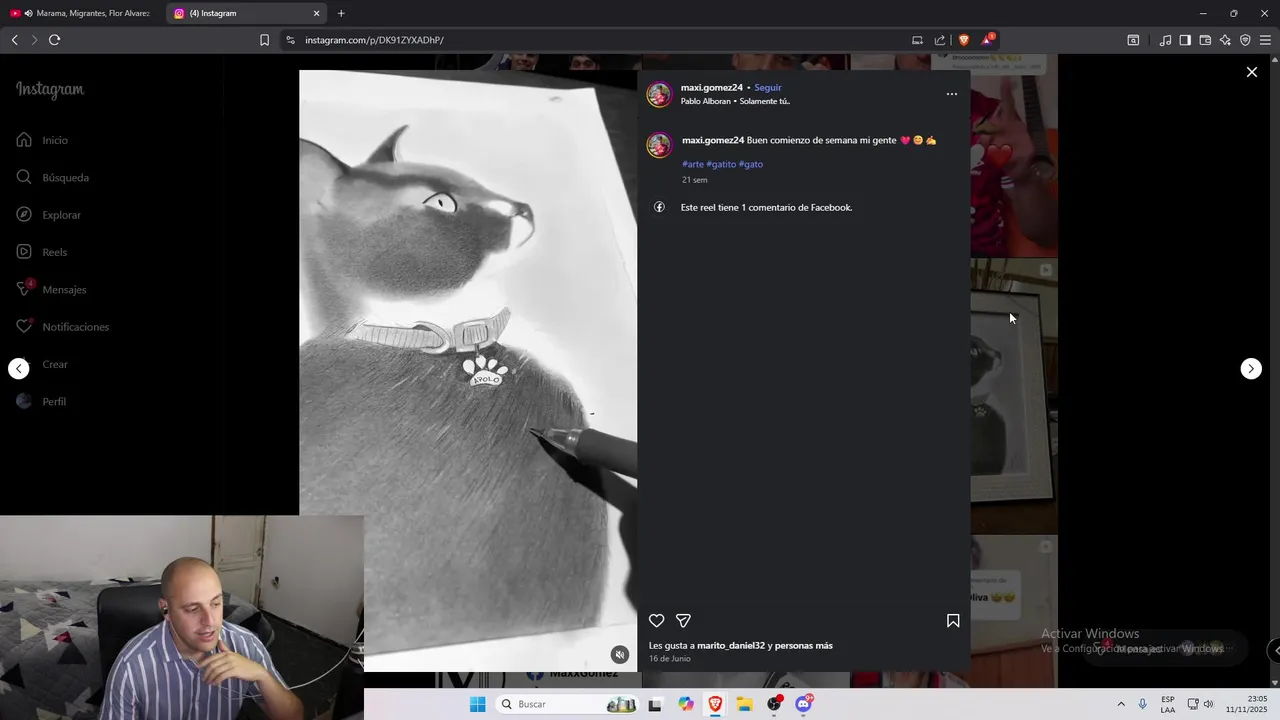Open Brave Shields lion icon
Screen dimensions: 1280x720
coord(964,40)
